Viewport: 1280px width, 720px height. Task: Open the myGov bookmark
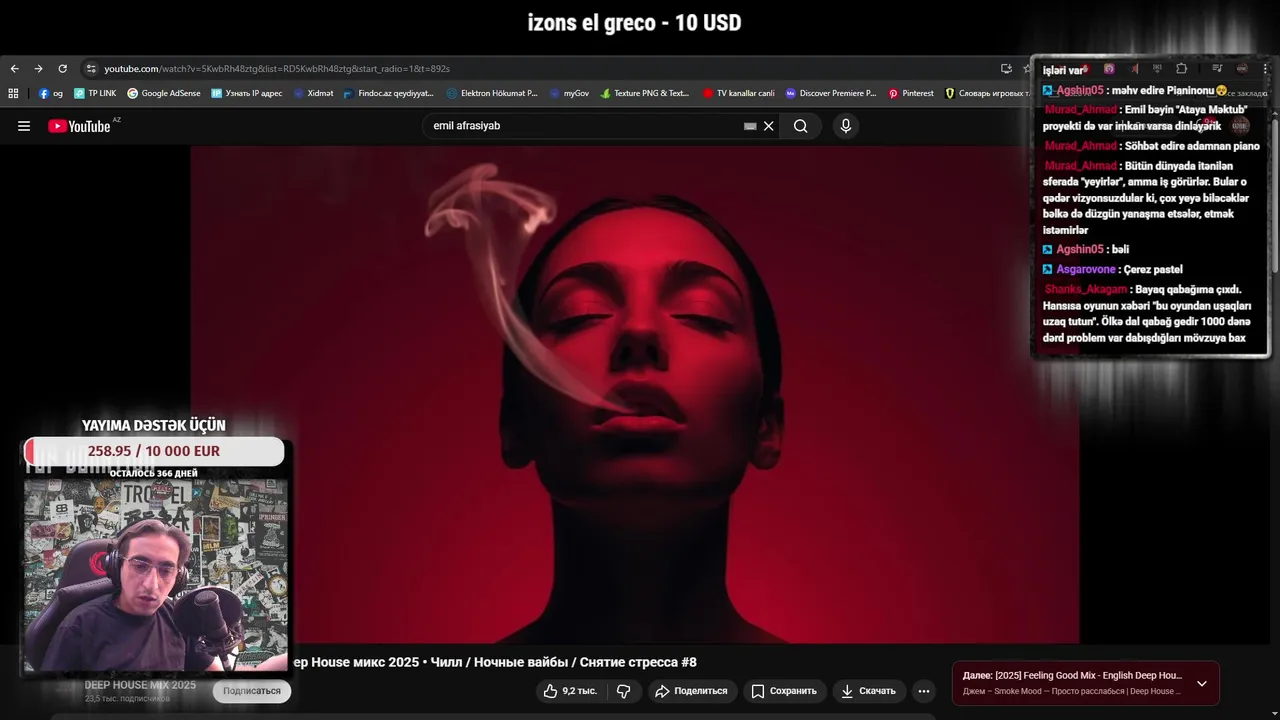point(570,93)
